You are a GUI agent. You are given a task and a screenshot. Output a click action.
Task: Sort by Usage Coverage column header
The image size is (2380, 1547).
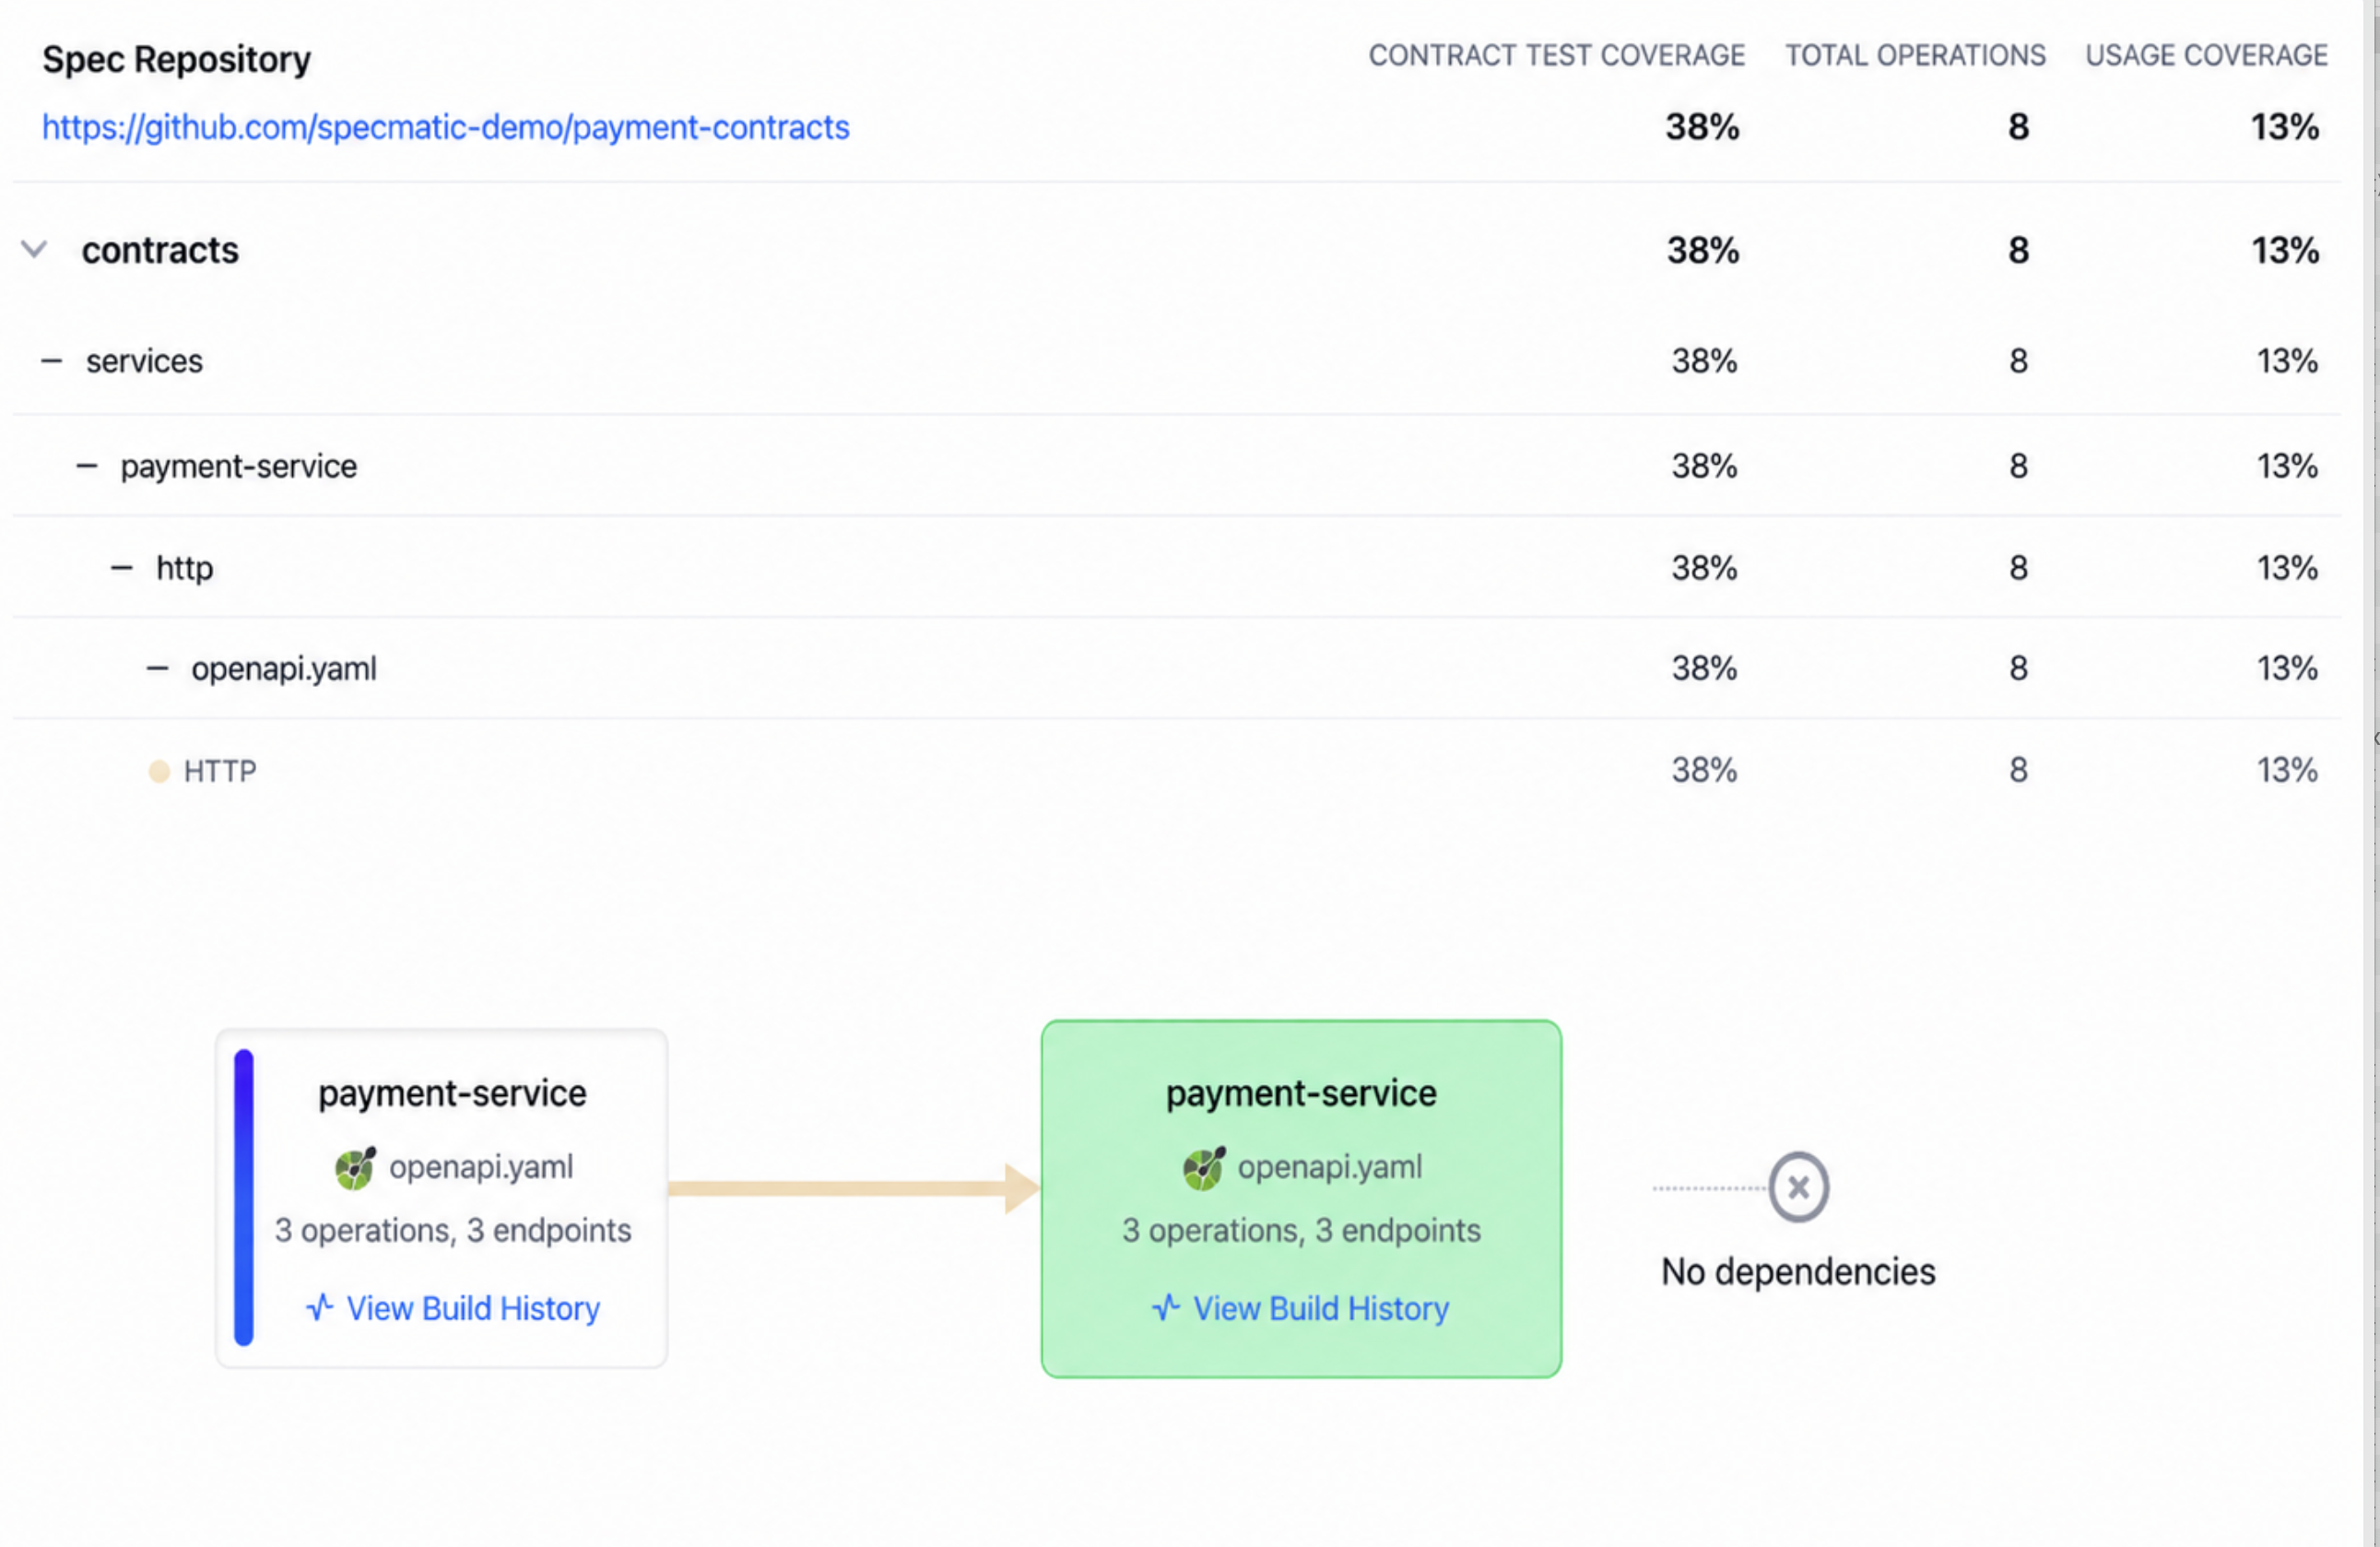(2206, 55)
